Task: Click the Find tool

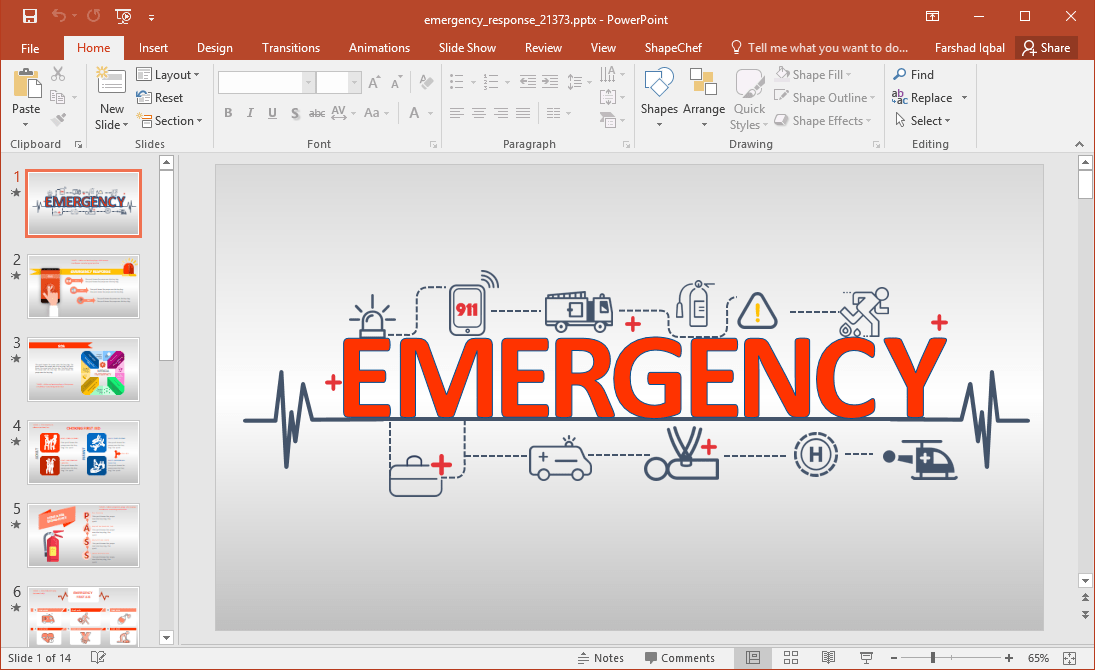Action: [x=918, y=73]
